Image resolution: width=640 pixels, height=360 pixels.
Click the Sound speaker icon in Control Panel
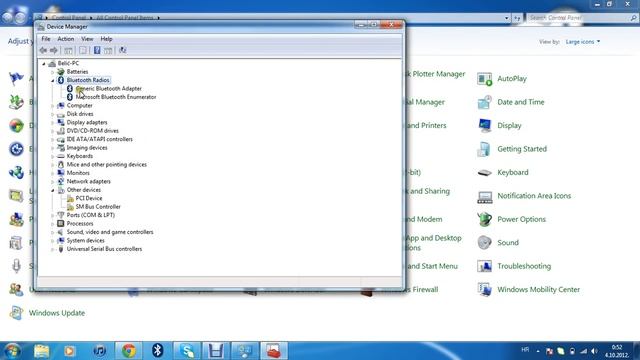[484, 243]
